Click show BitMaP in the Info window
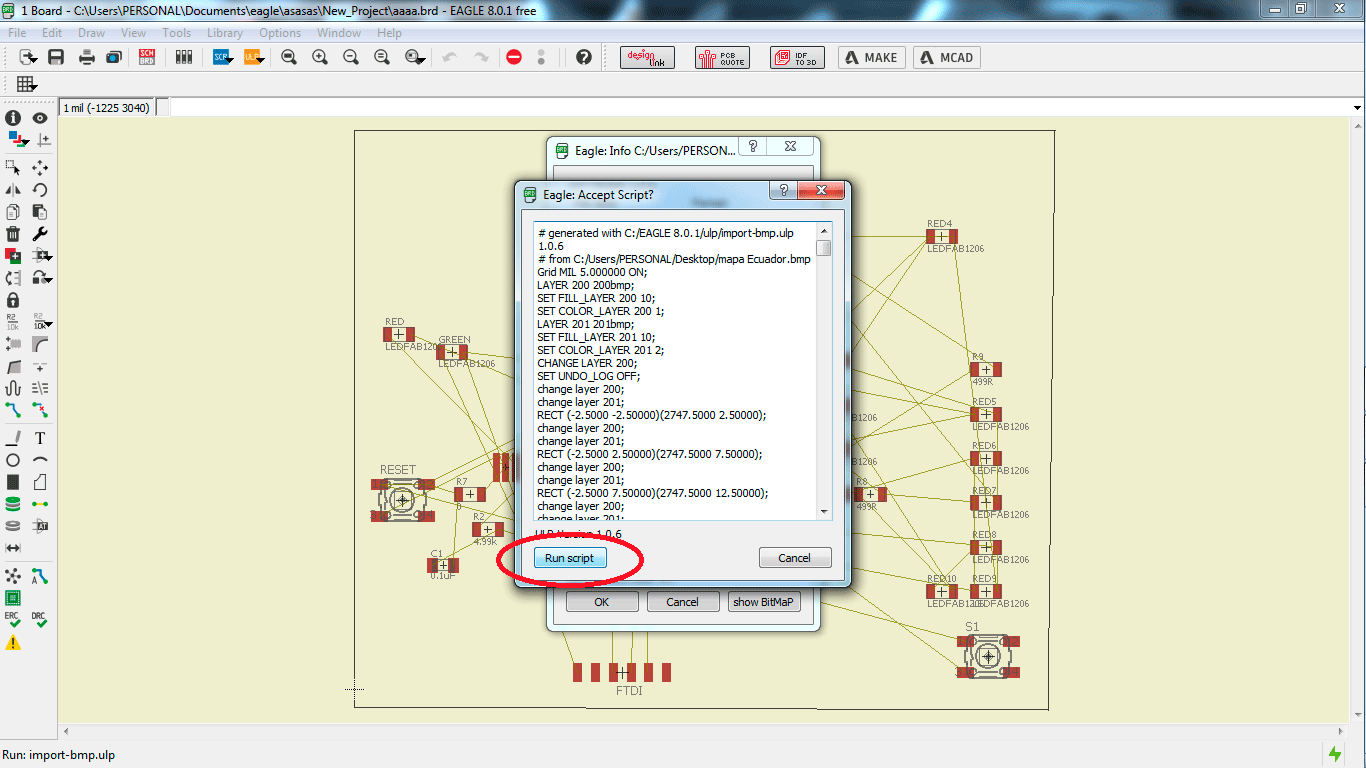 (x=765, y=602)
